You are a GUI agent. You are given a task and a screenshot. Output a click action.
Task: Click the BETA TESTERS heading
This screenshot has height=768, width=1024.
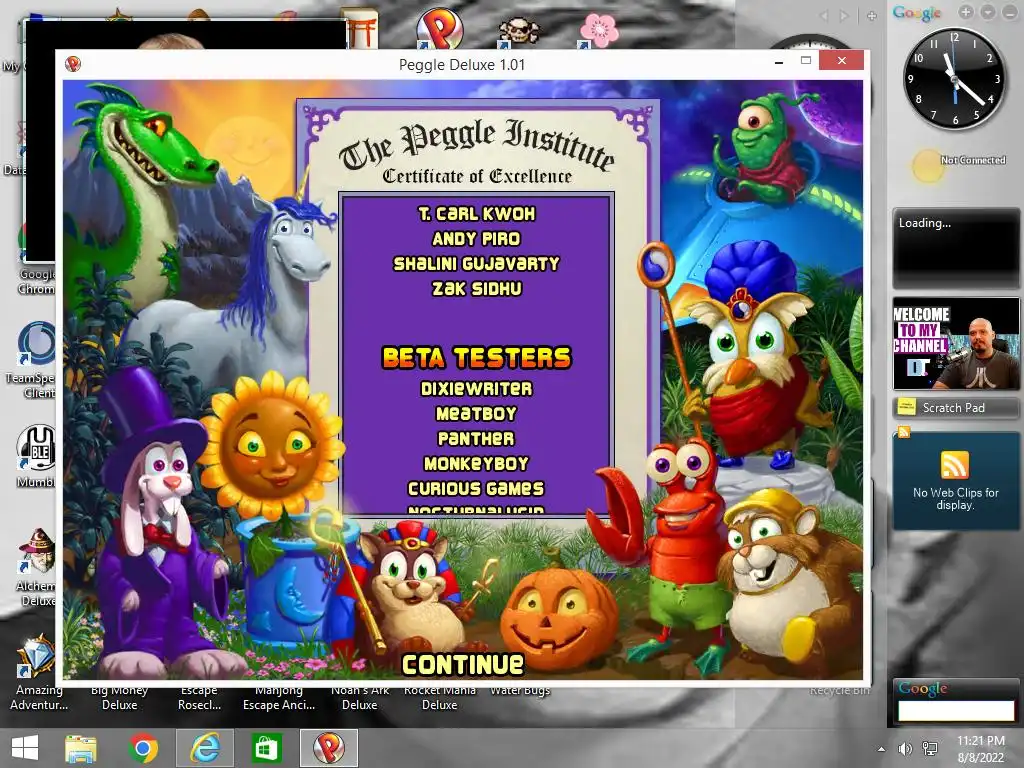pos(476,357)
